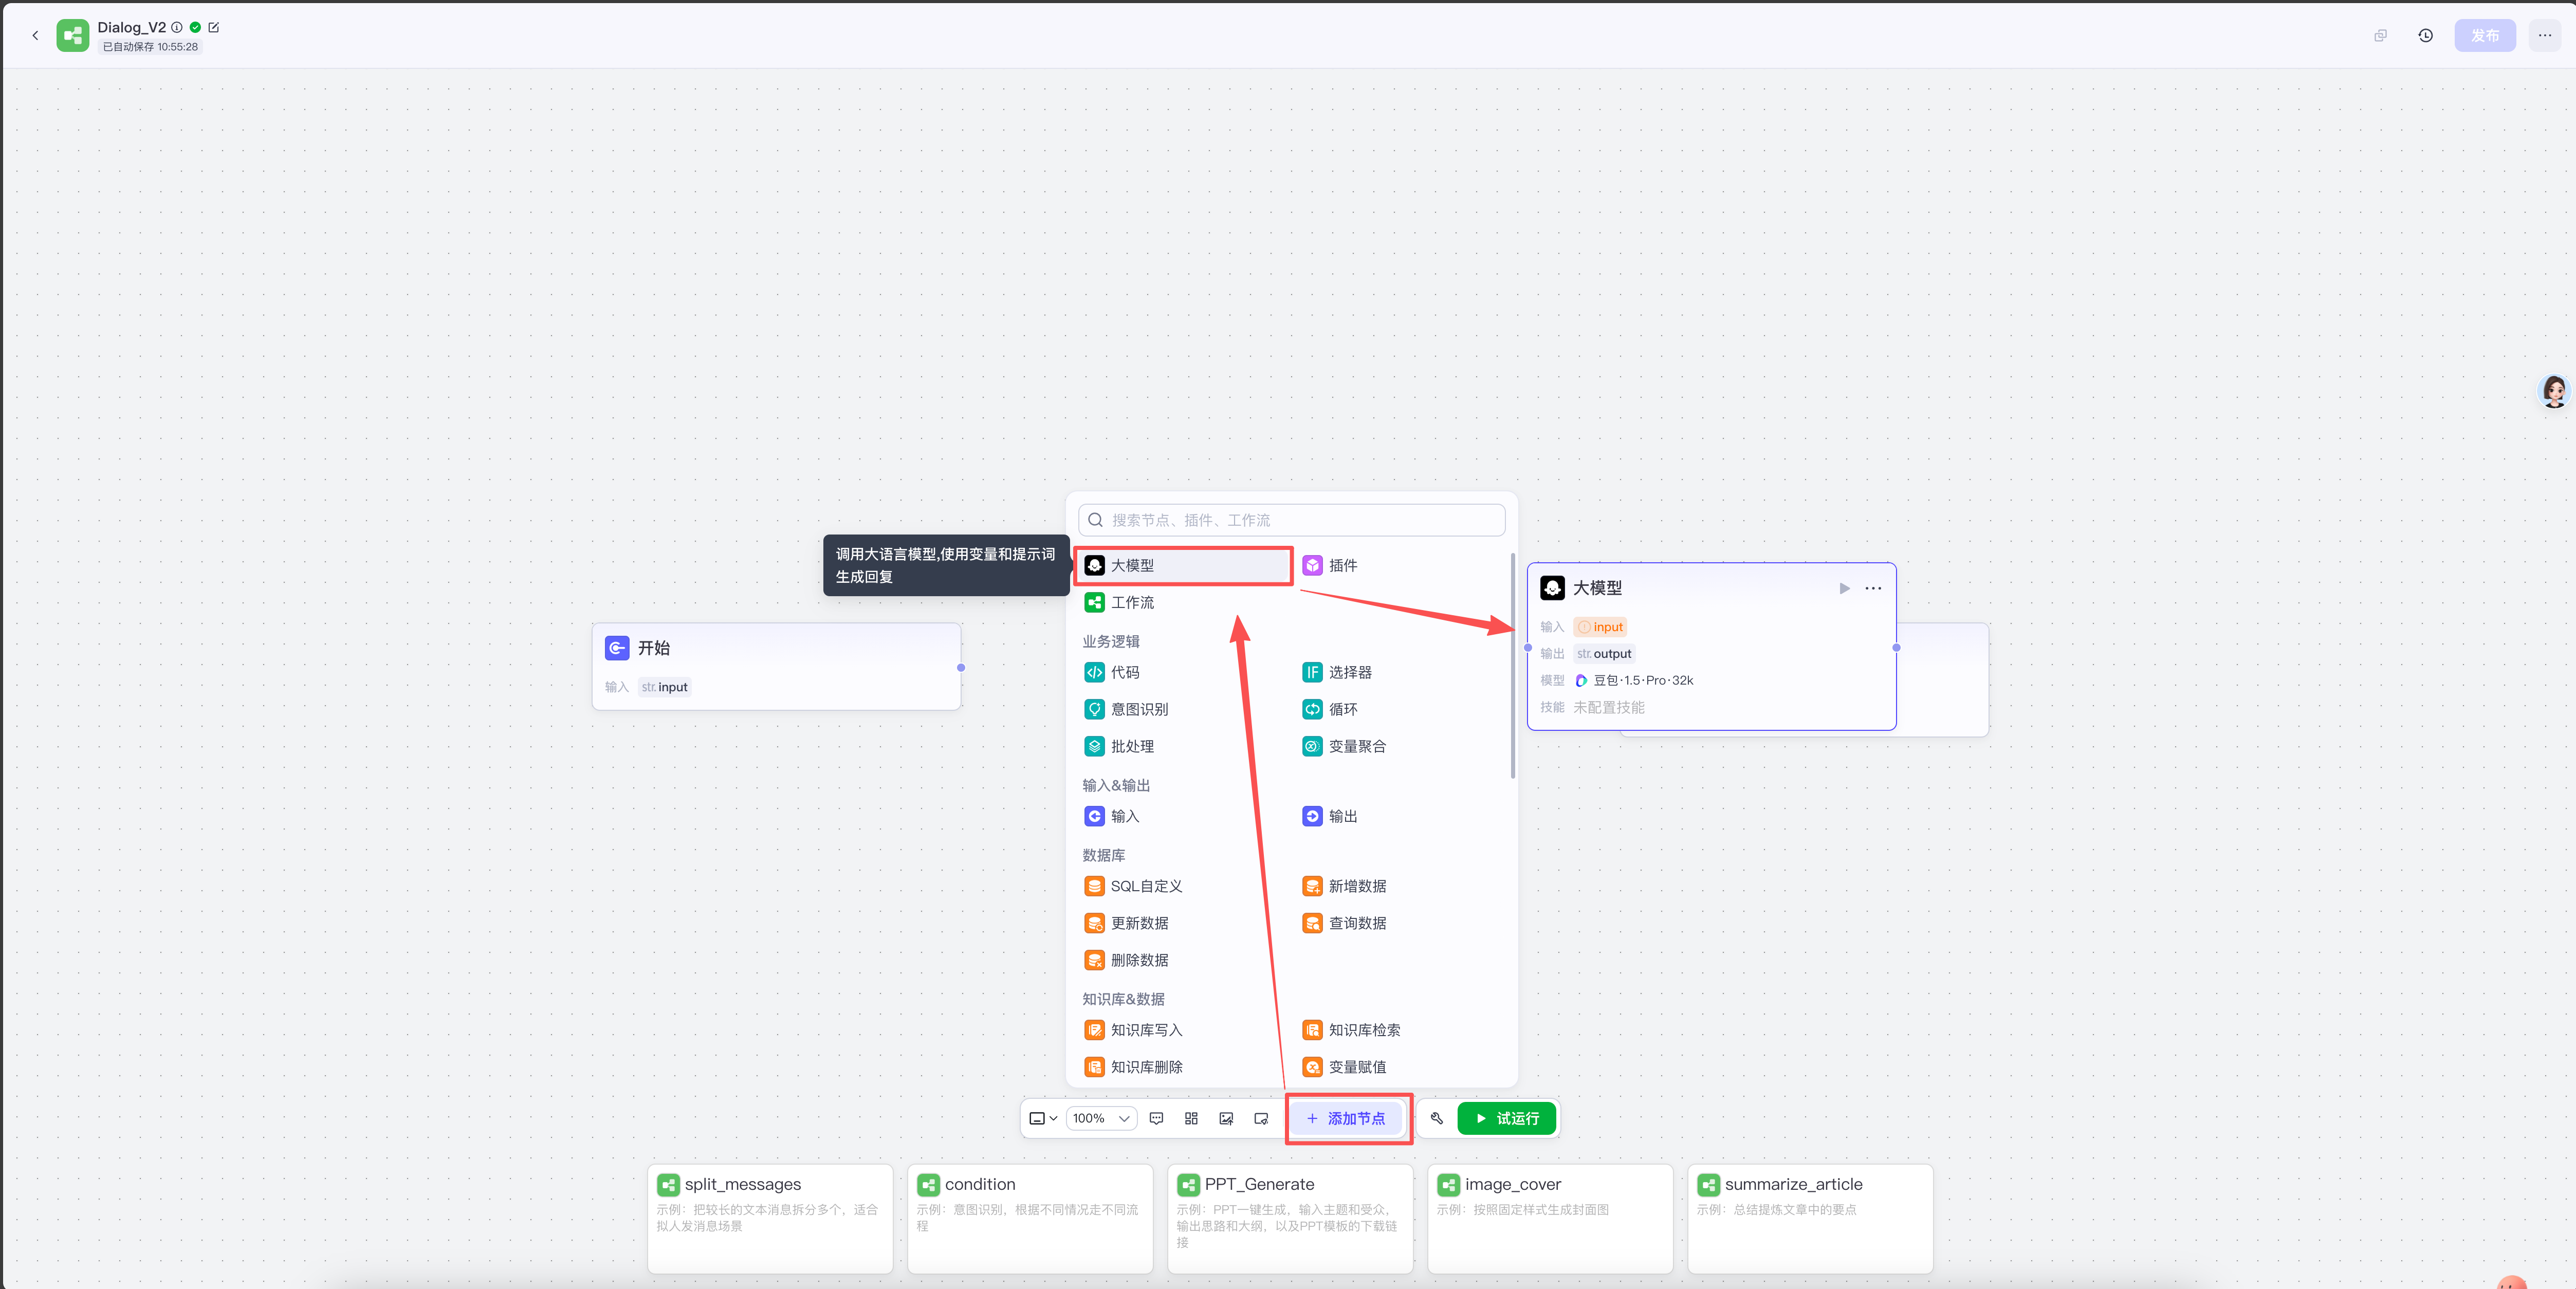Image resolution: width=2576 pixels, height=1289 pixels.
Task: Click the edit pencil next to Dialog_V2
Action: [x=213, y=28]
